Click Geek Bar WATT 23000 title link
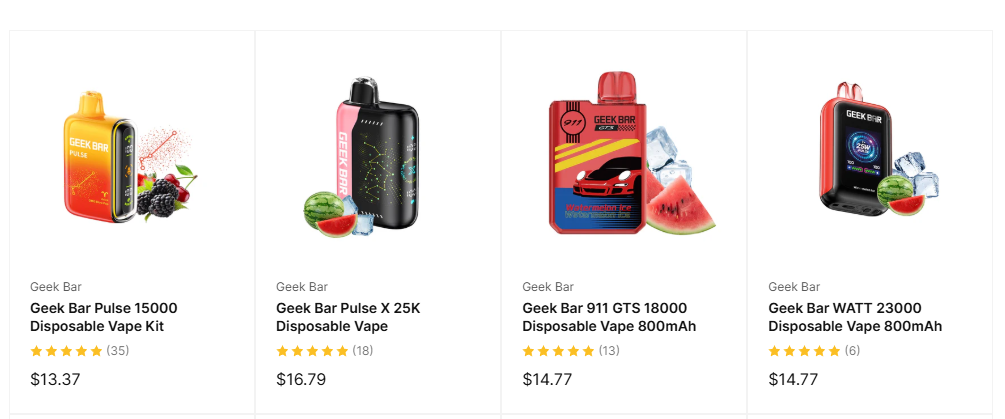The height and width of the screenshot is (419, 1005). tap(855, 317)
